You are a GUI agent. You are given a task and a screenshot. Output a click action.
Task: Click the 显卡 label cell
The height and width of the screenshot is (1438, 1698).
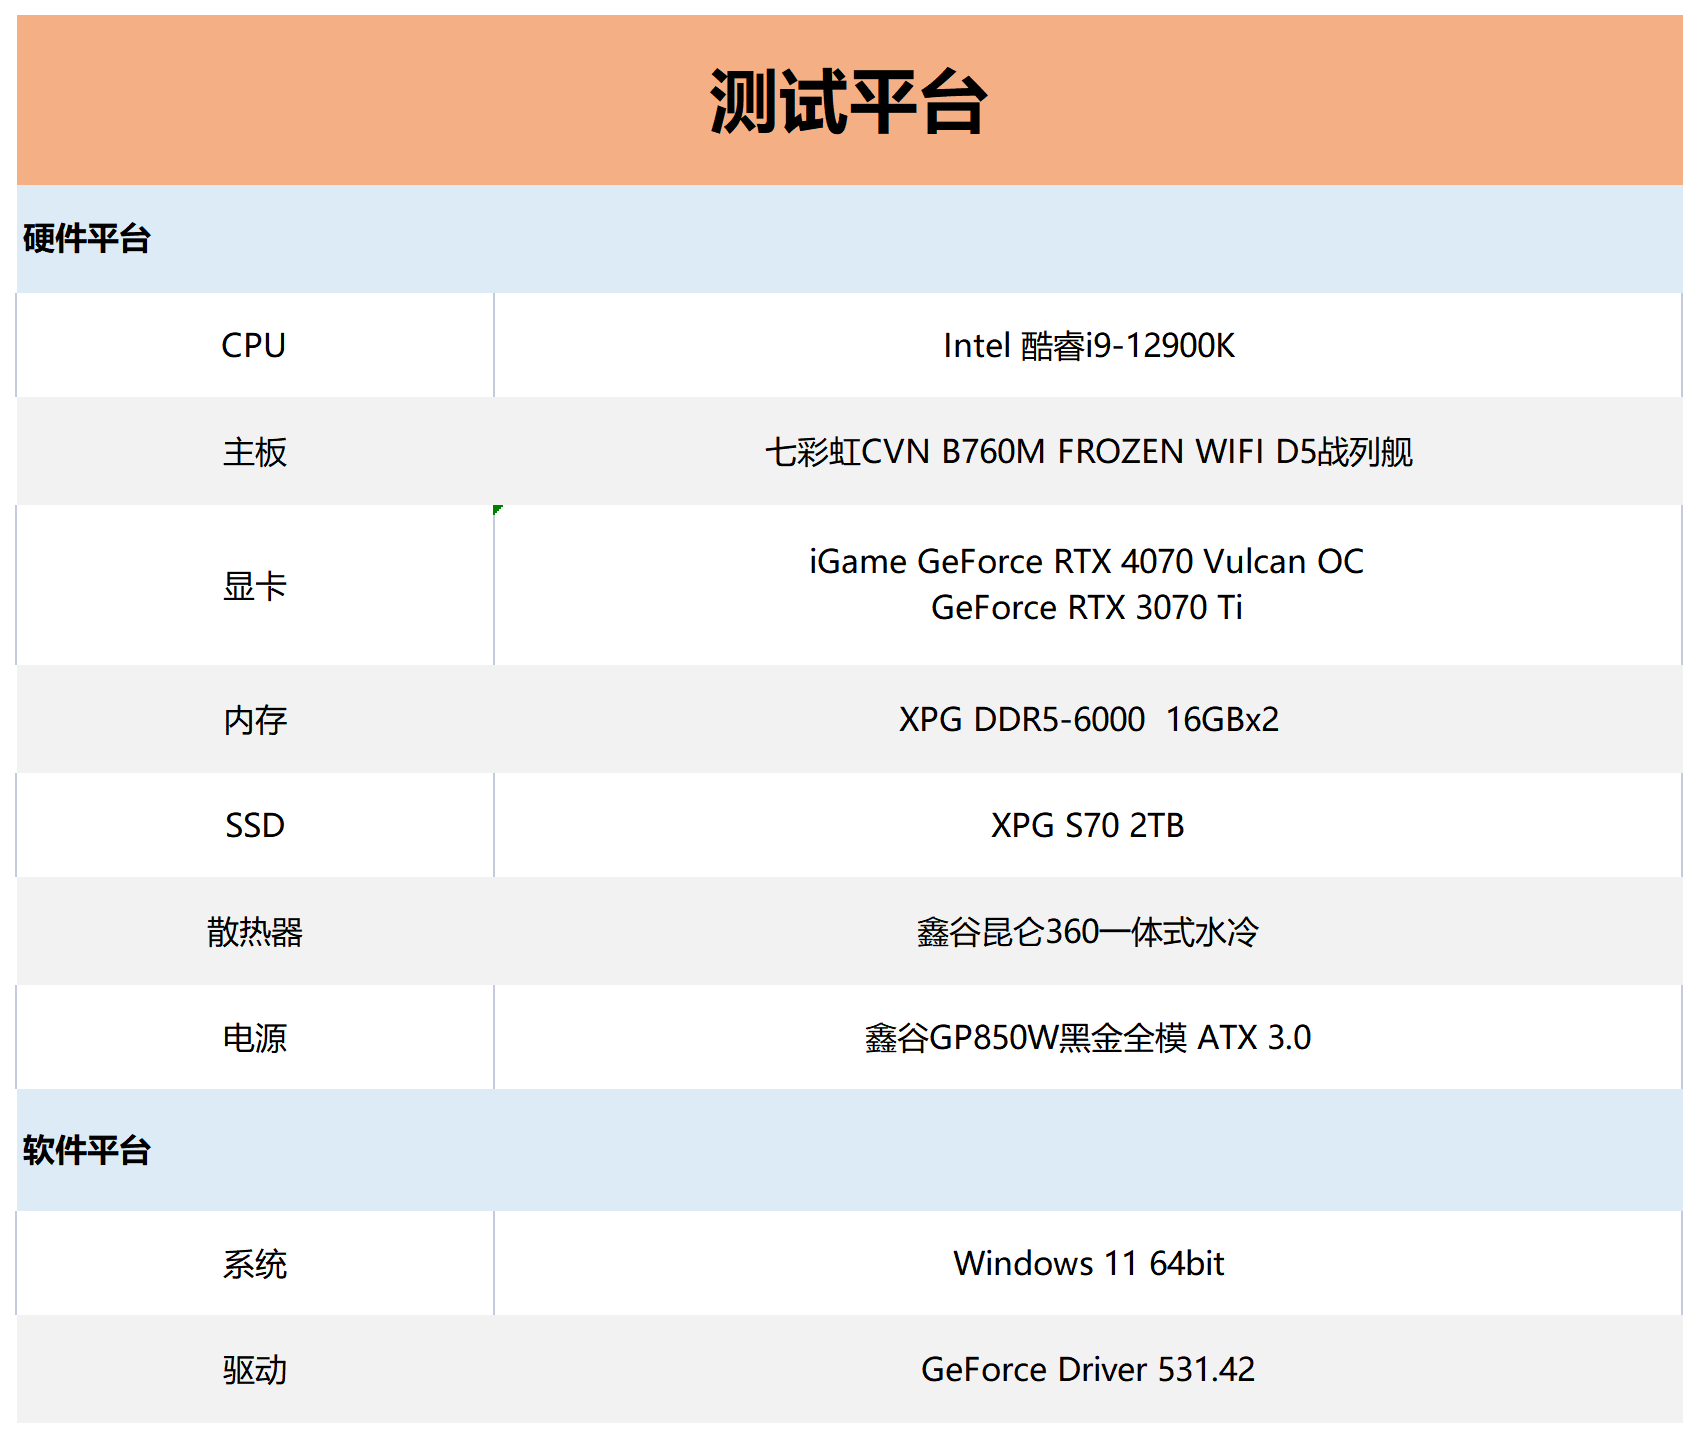(x=254, y=586)
